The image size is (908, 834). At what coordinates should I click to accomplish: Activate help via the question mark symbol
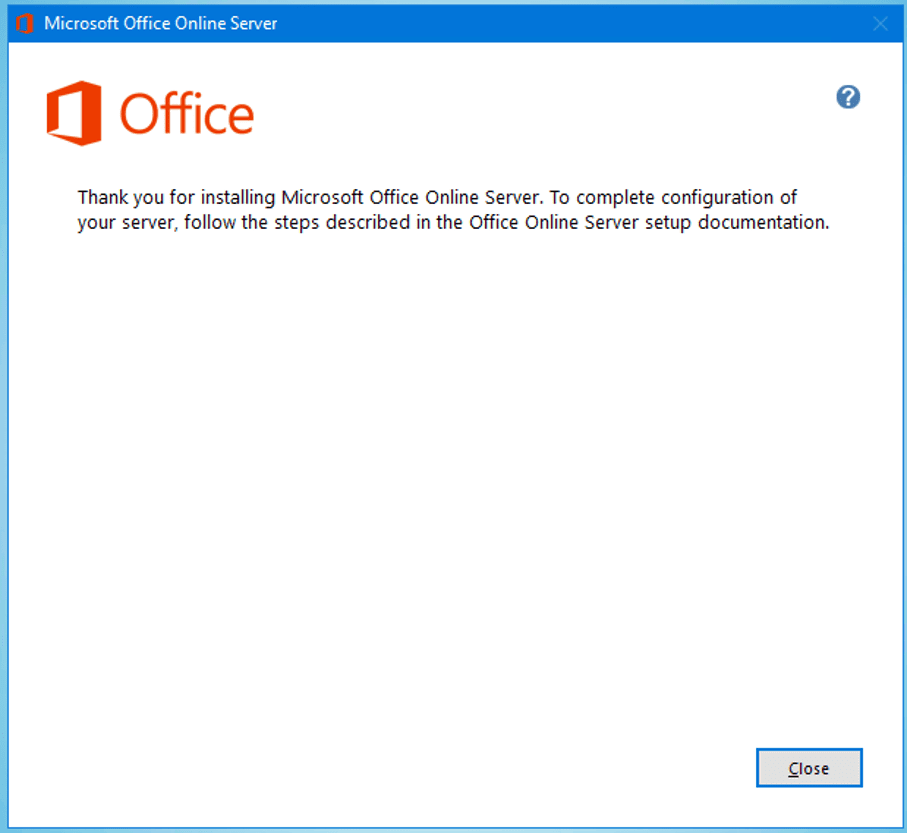coord(847,97)
